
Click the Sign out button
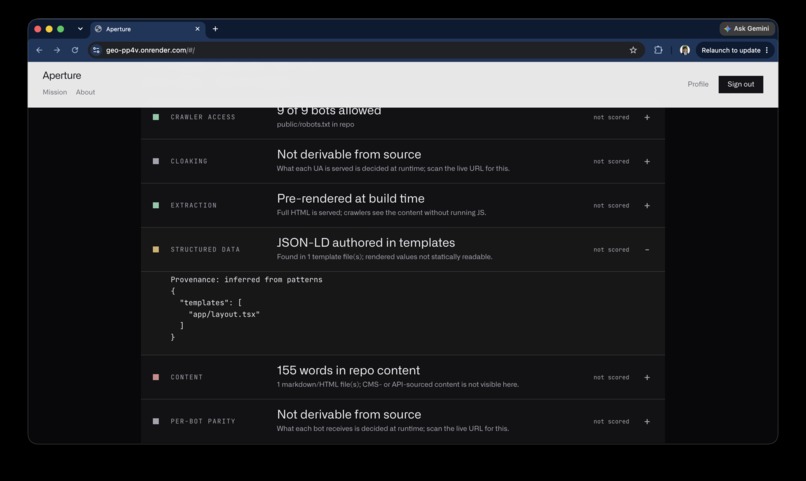click(x=741, y=84)
